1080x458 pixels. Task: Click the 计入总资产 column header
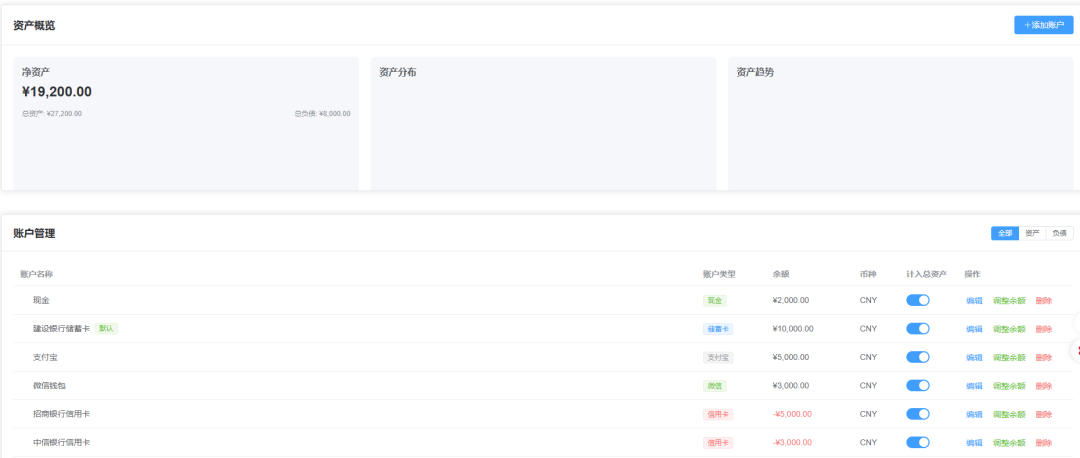(926, 274)
